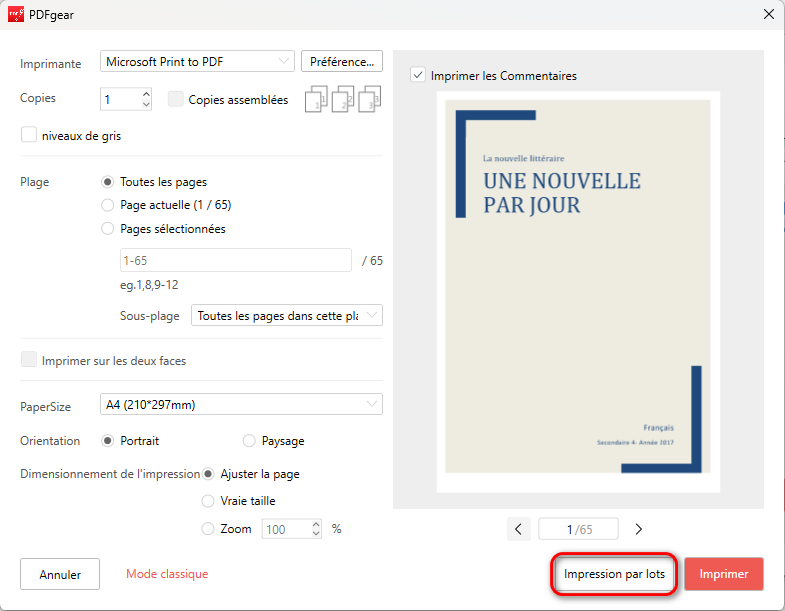Open the Sous-plage dropdown
This screenshot has height=611, width=785.
287,316
